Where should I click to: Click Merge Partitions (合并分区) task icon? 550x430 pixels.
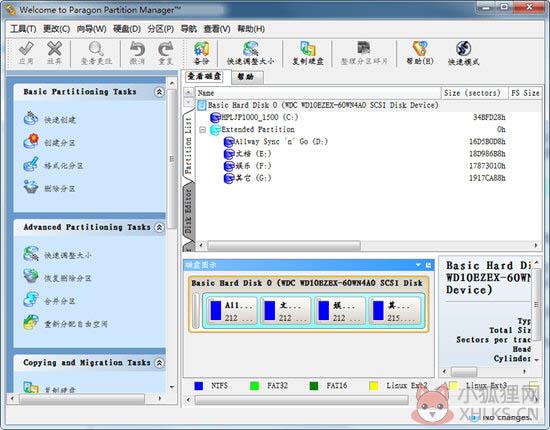(x=31, y=299)
